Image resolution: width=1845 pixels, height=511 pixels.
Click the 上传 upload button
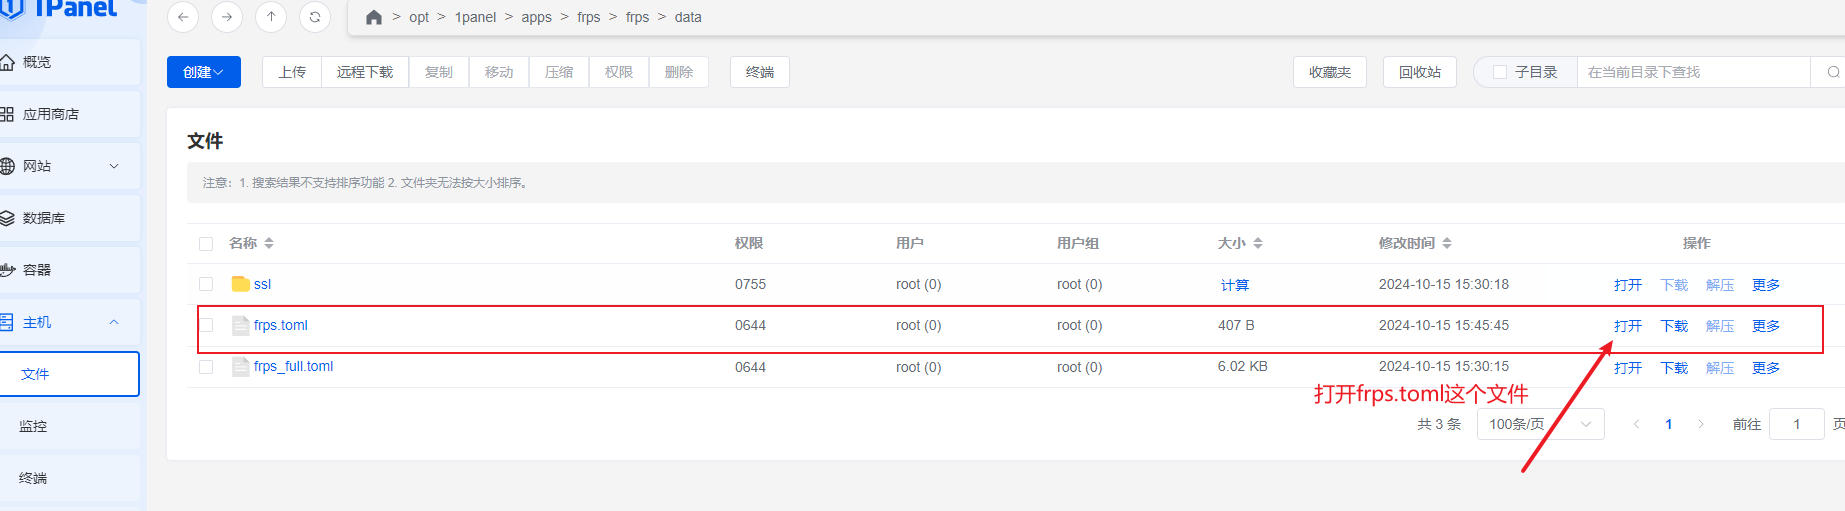coord(292,72)
